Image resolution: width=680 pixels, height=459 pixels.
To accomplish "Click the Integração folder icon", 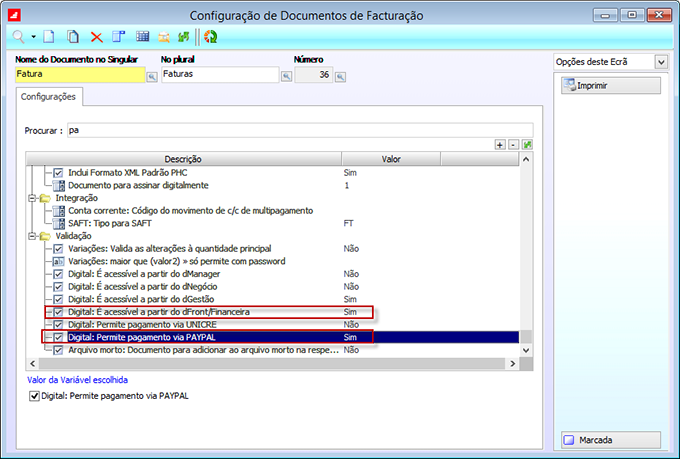I will [x=45, y=198].
